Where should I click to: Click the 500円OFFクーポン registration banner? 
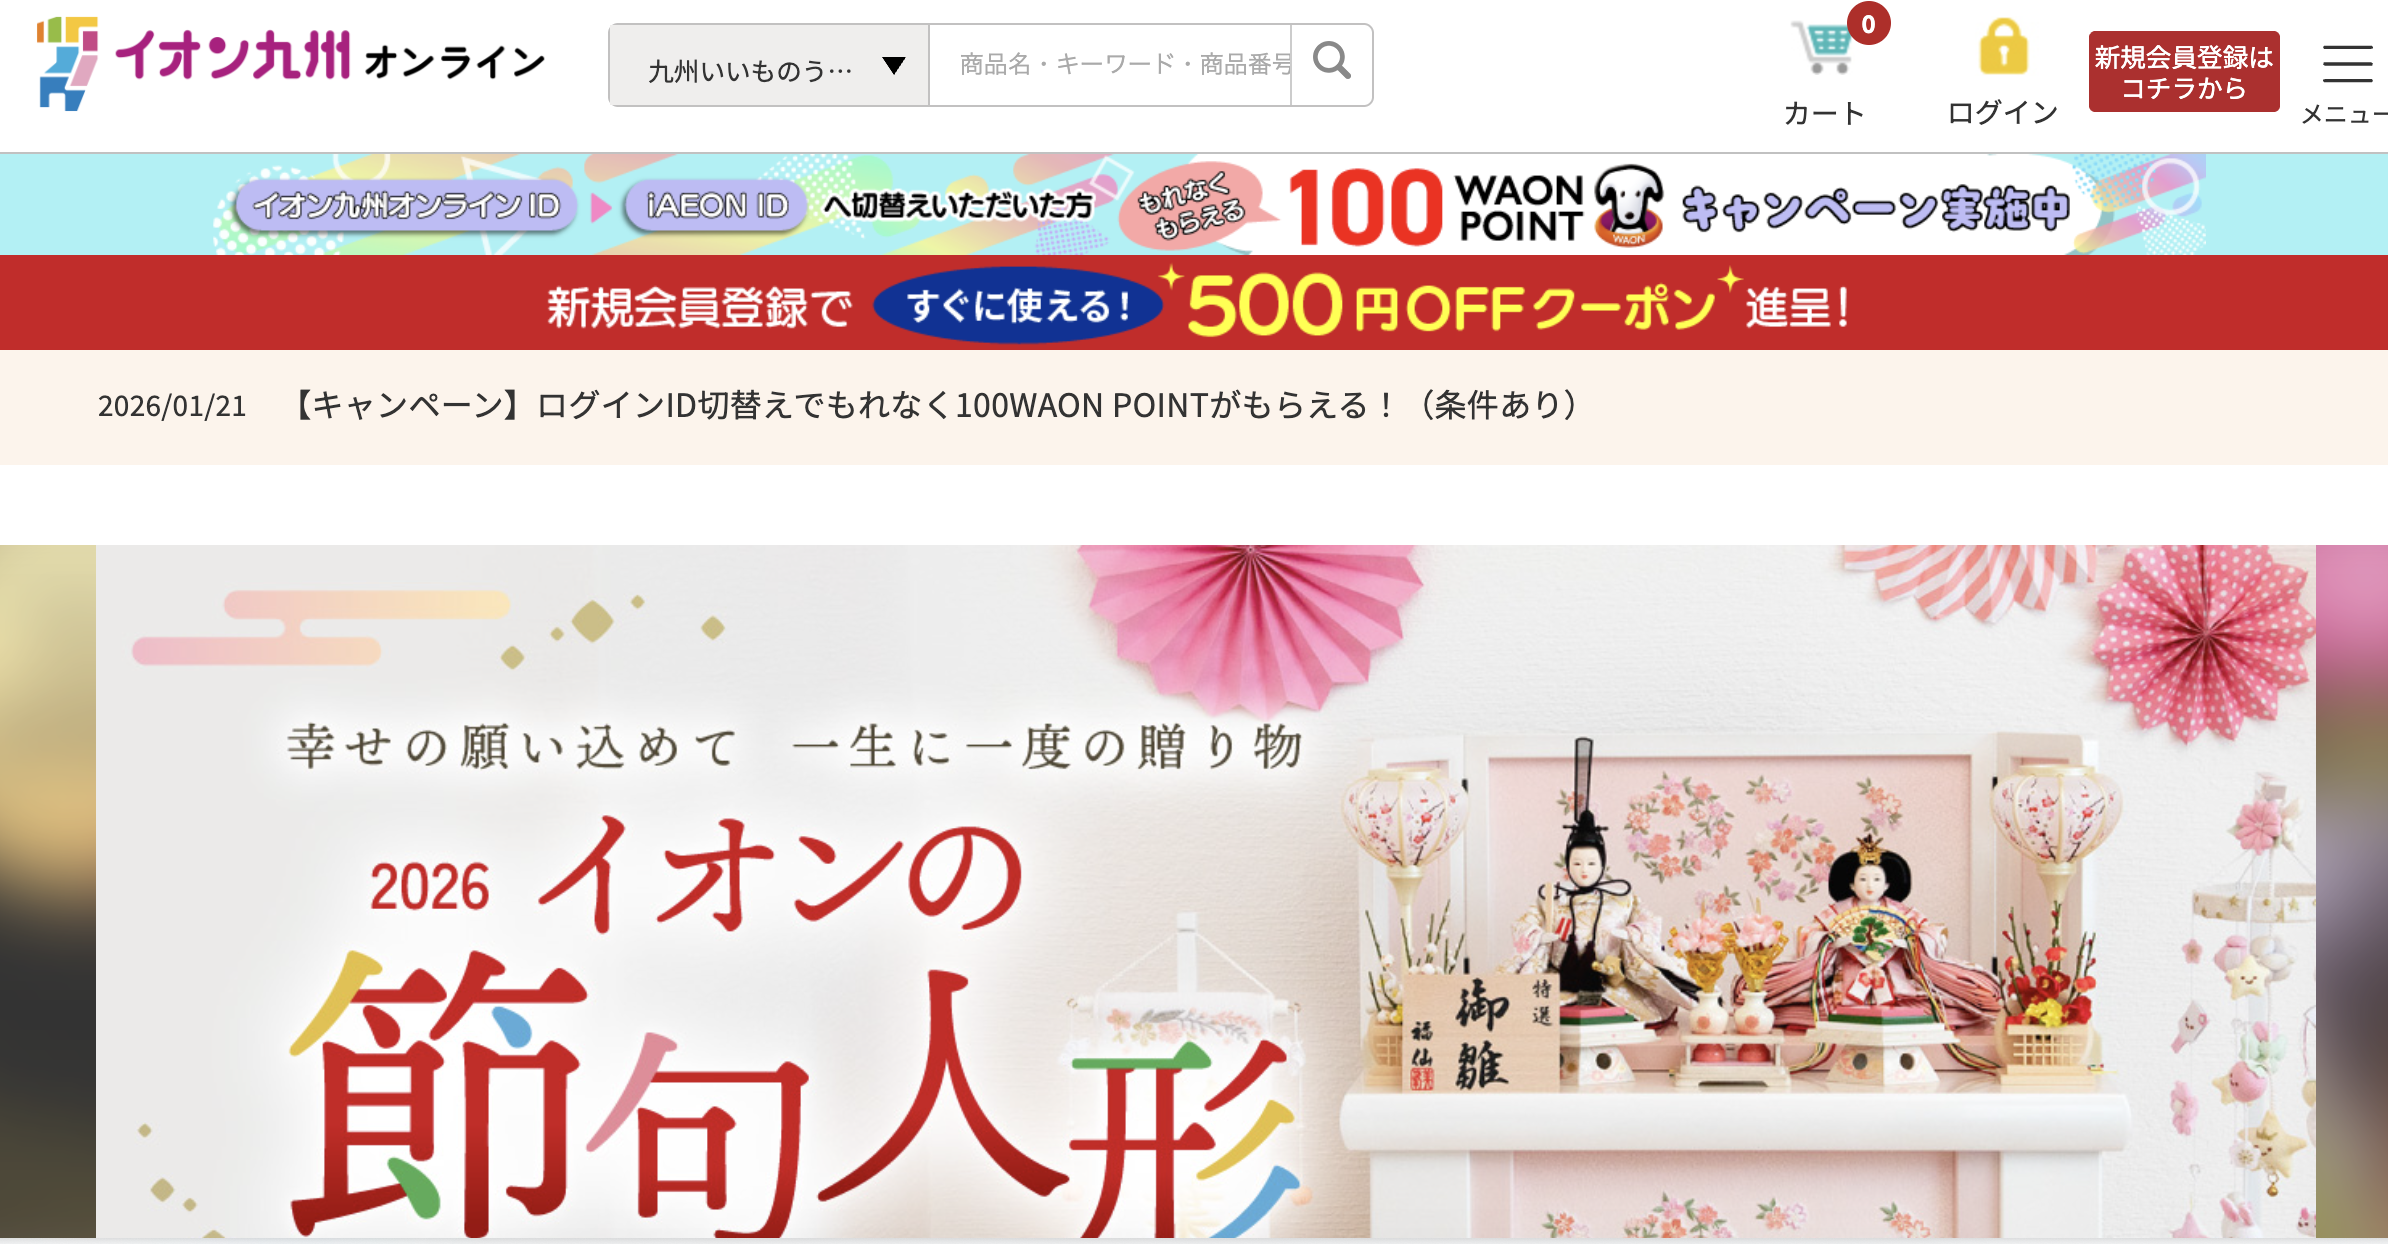point(1194,303)
